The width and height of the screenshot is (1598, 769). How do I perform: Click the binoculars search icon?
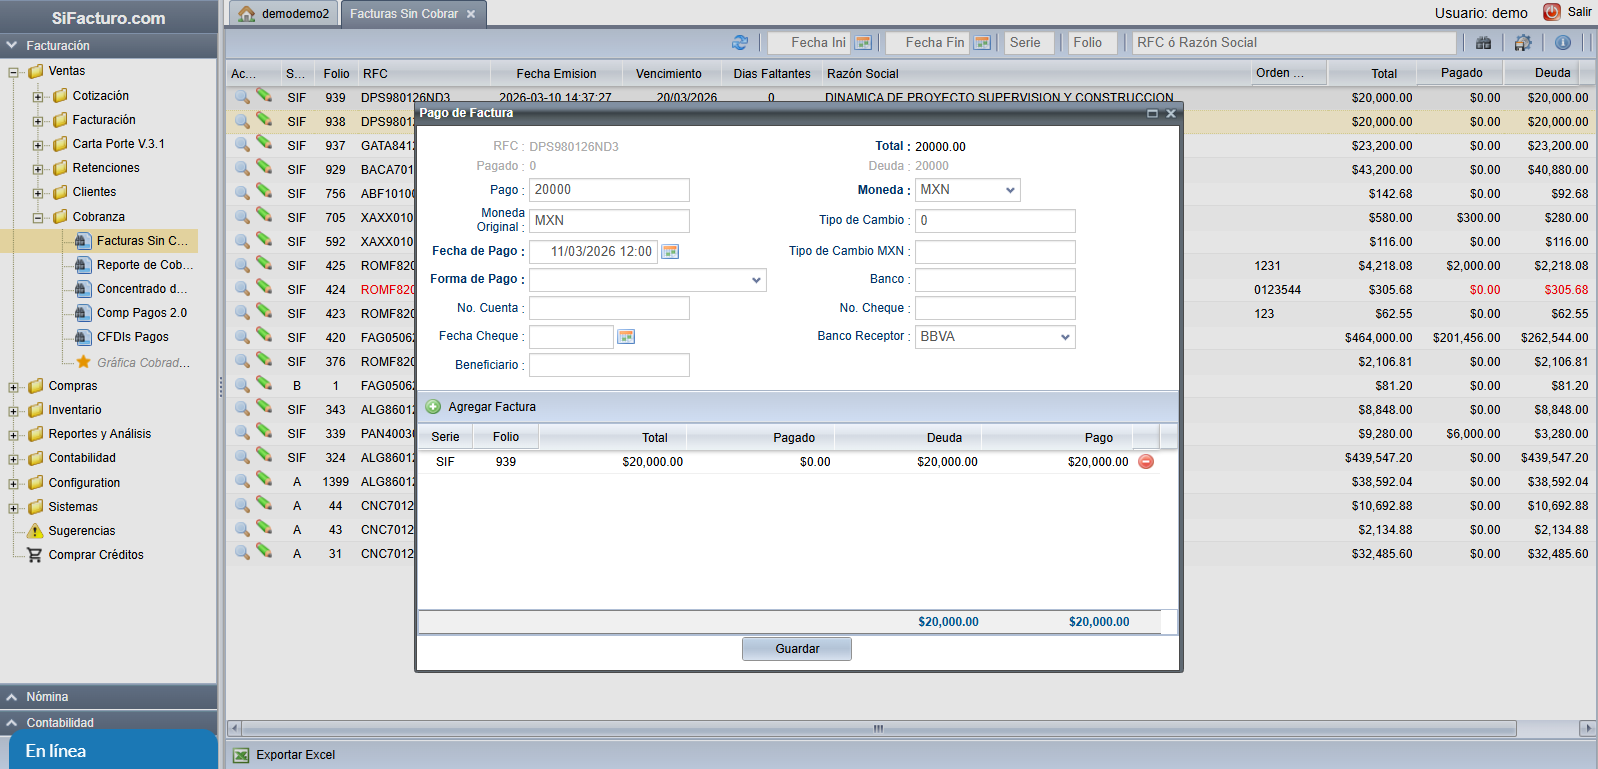pos(1483,43)
